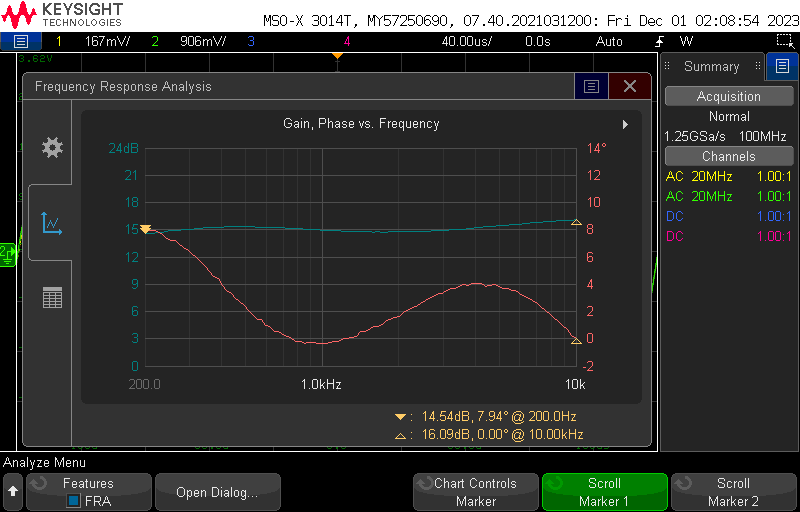
Task: Switch to the chart plot tab
Action: click(52, 222)
